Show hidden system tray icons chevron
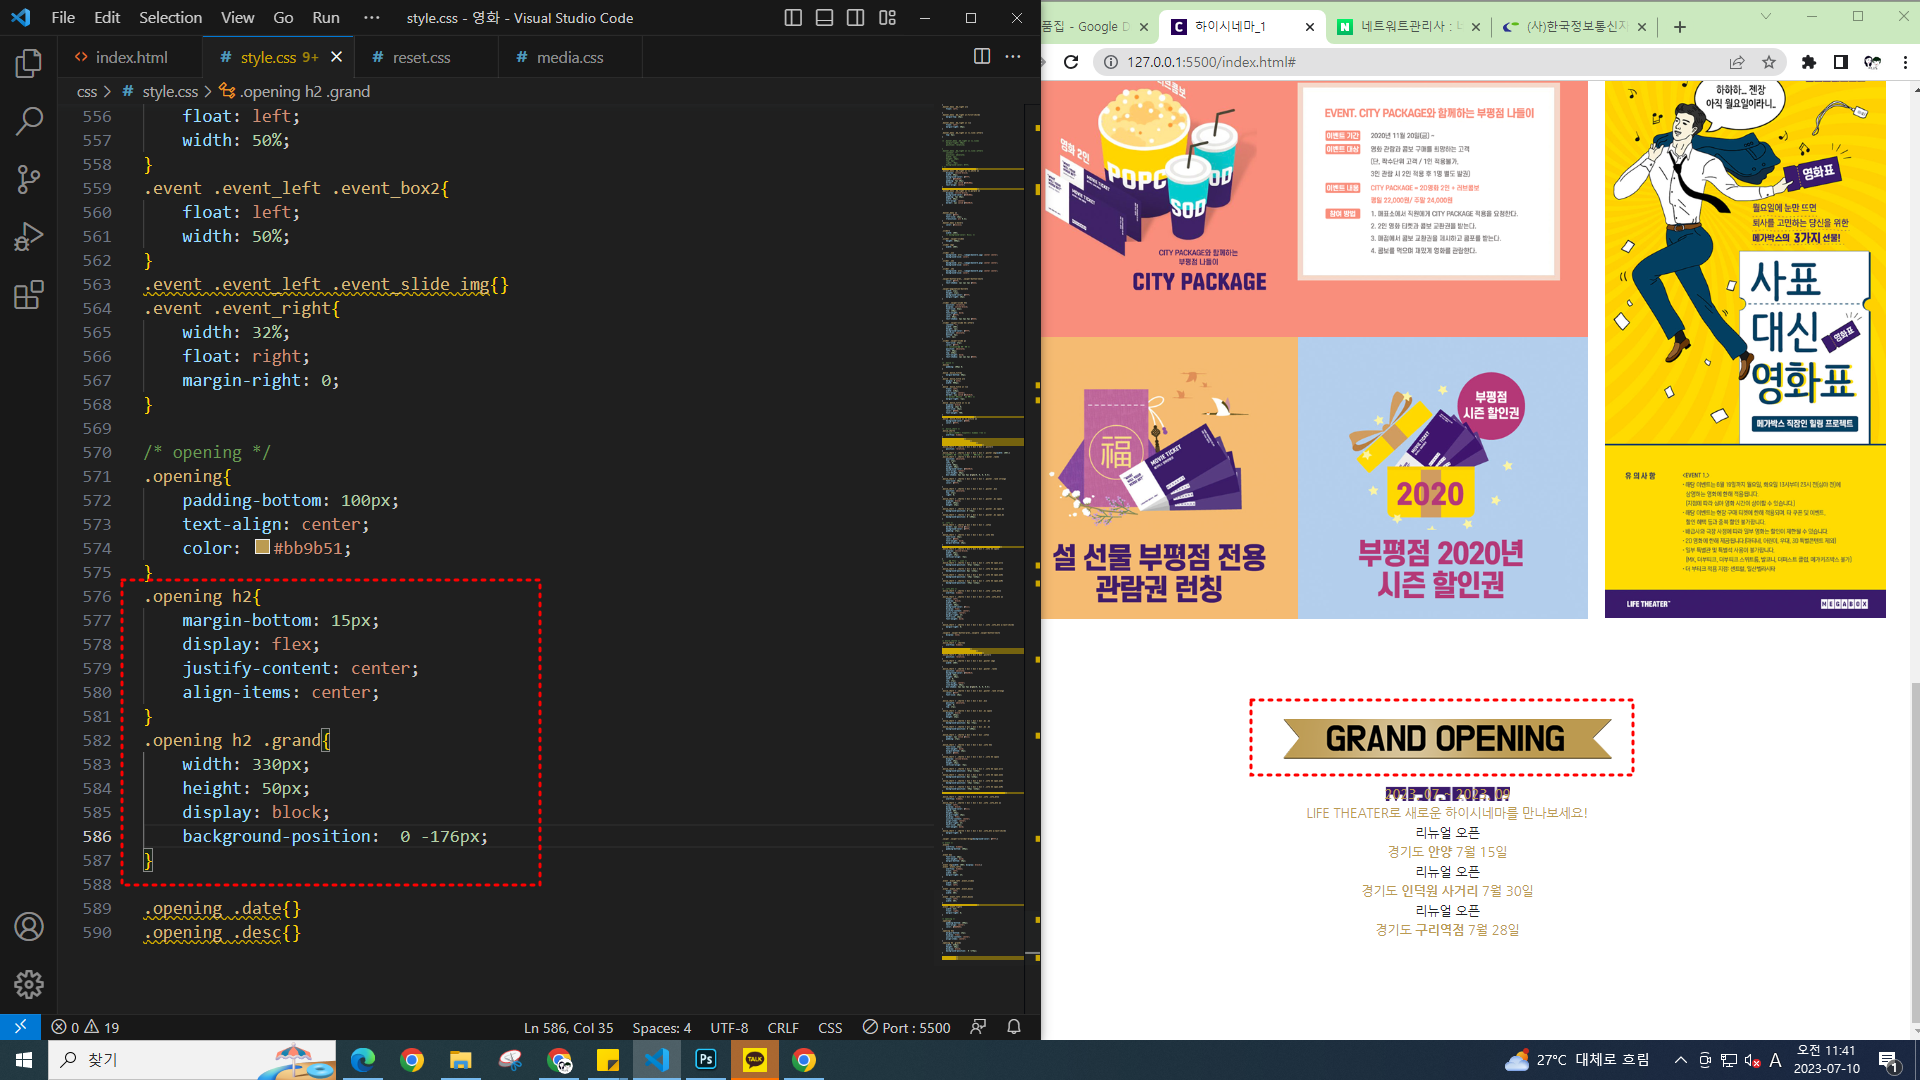Screen dimensions: 1920x1080 pos(1680,1060)
